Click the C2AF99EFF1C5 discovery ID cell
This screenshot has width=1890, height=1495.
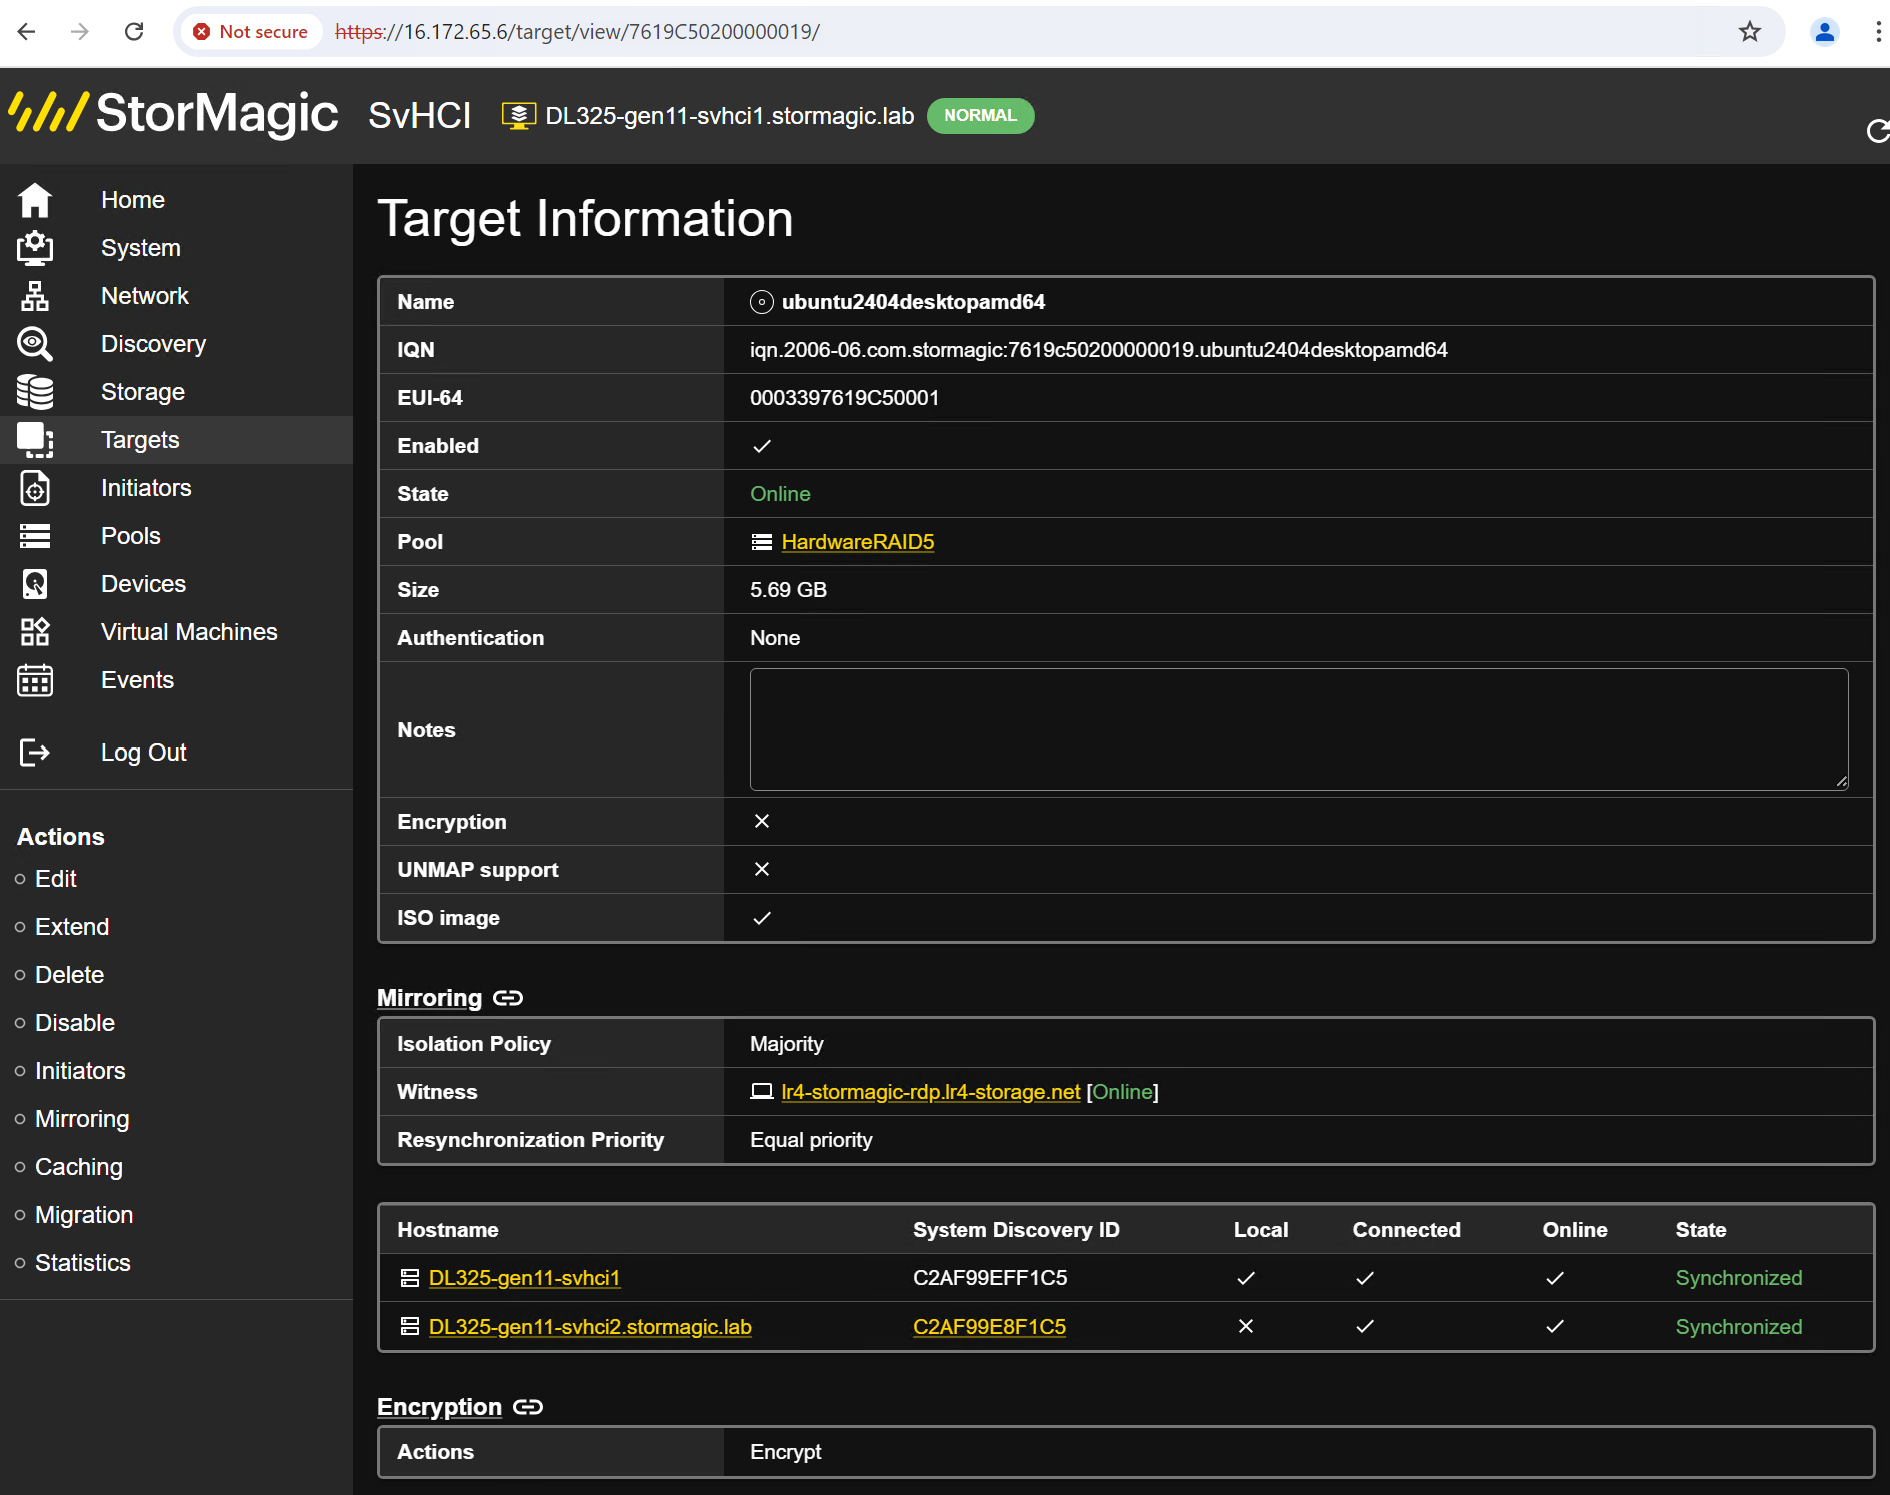pos(990,1278)
